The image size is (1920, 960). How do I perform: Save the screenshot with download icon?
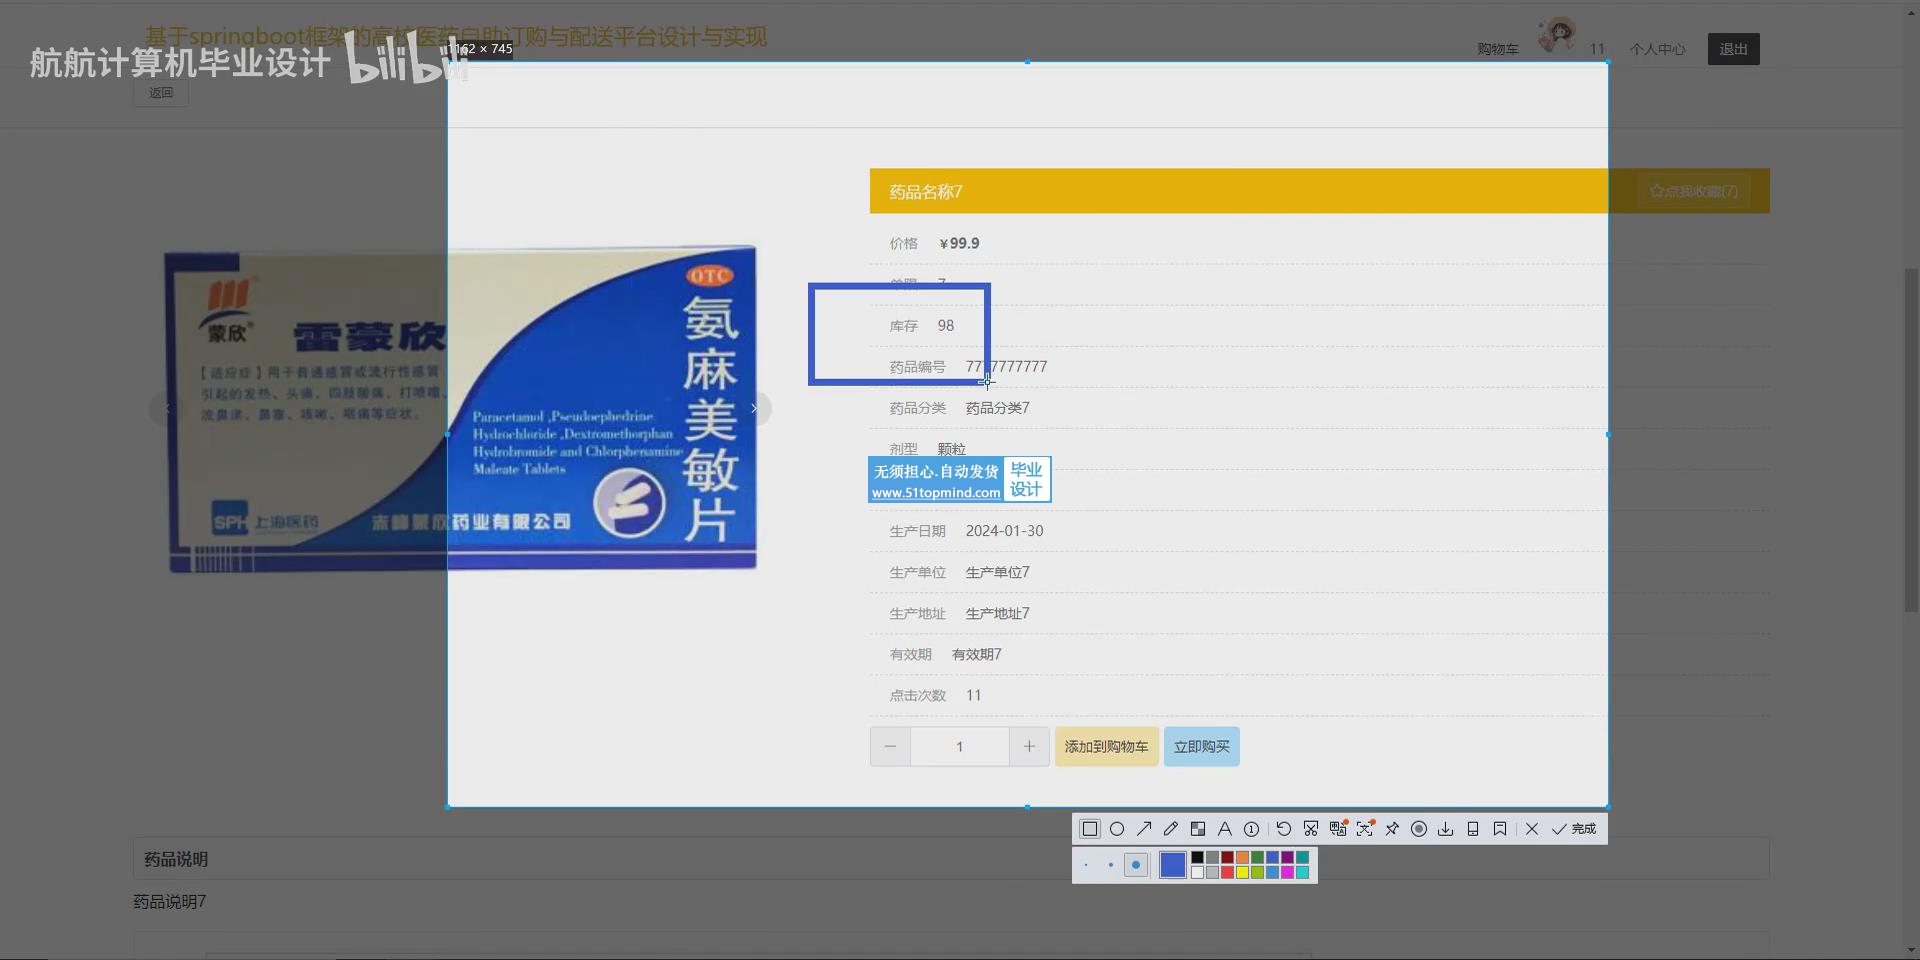pyautogui.click(x=1446, y=829)
